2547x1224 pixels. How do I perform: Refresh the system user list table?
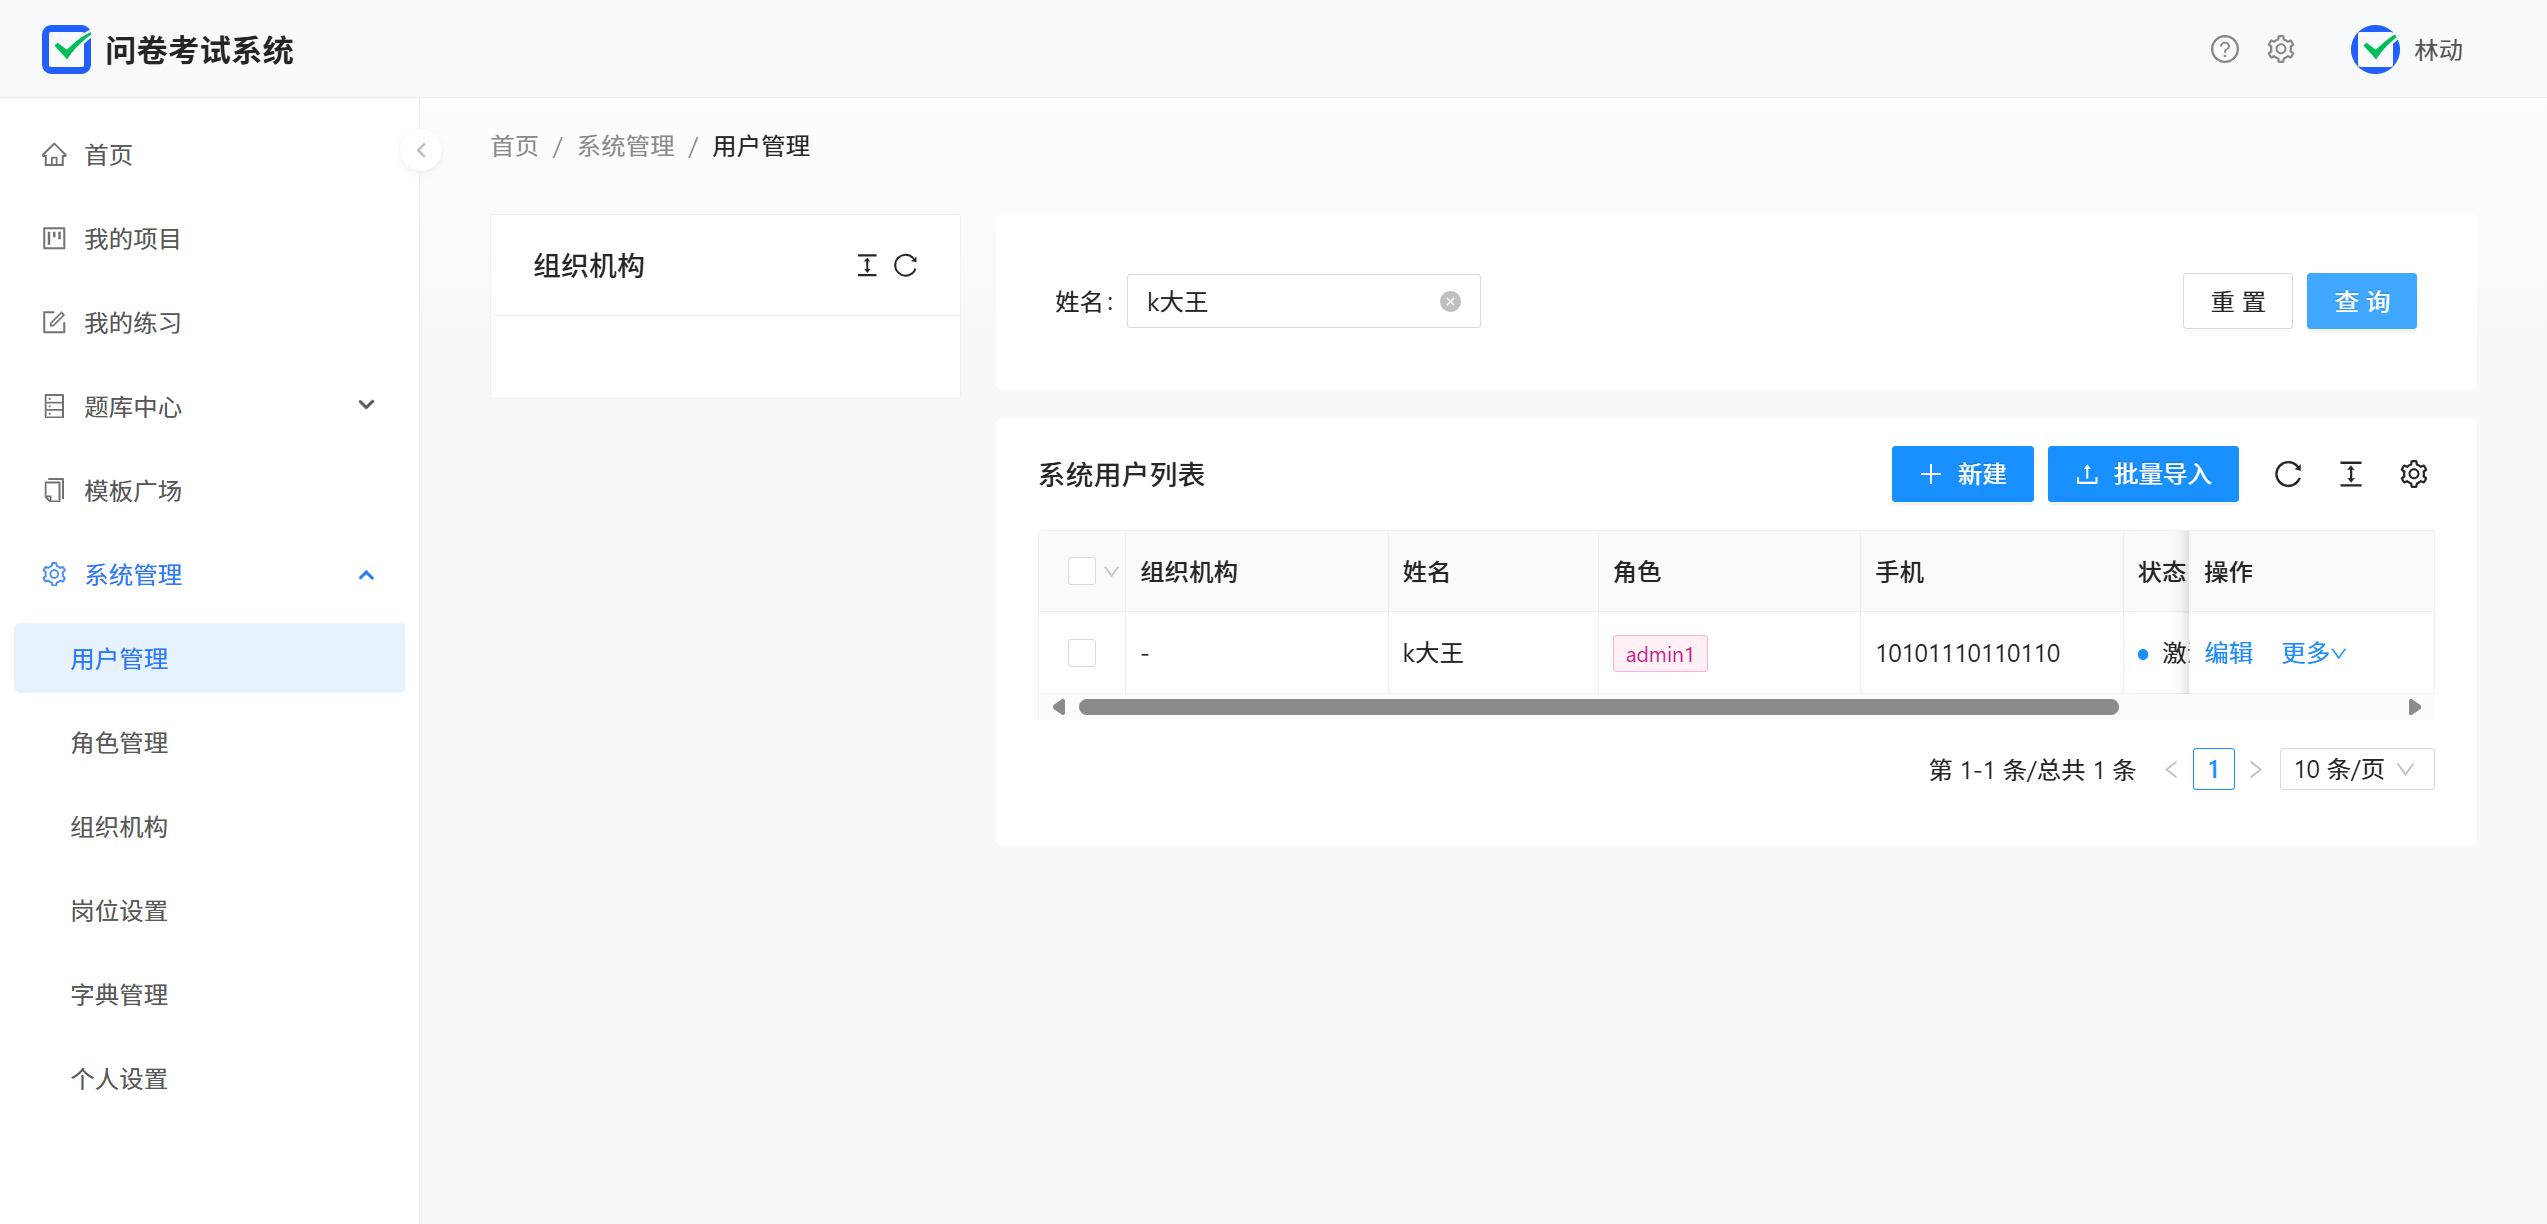point(2288,474)
